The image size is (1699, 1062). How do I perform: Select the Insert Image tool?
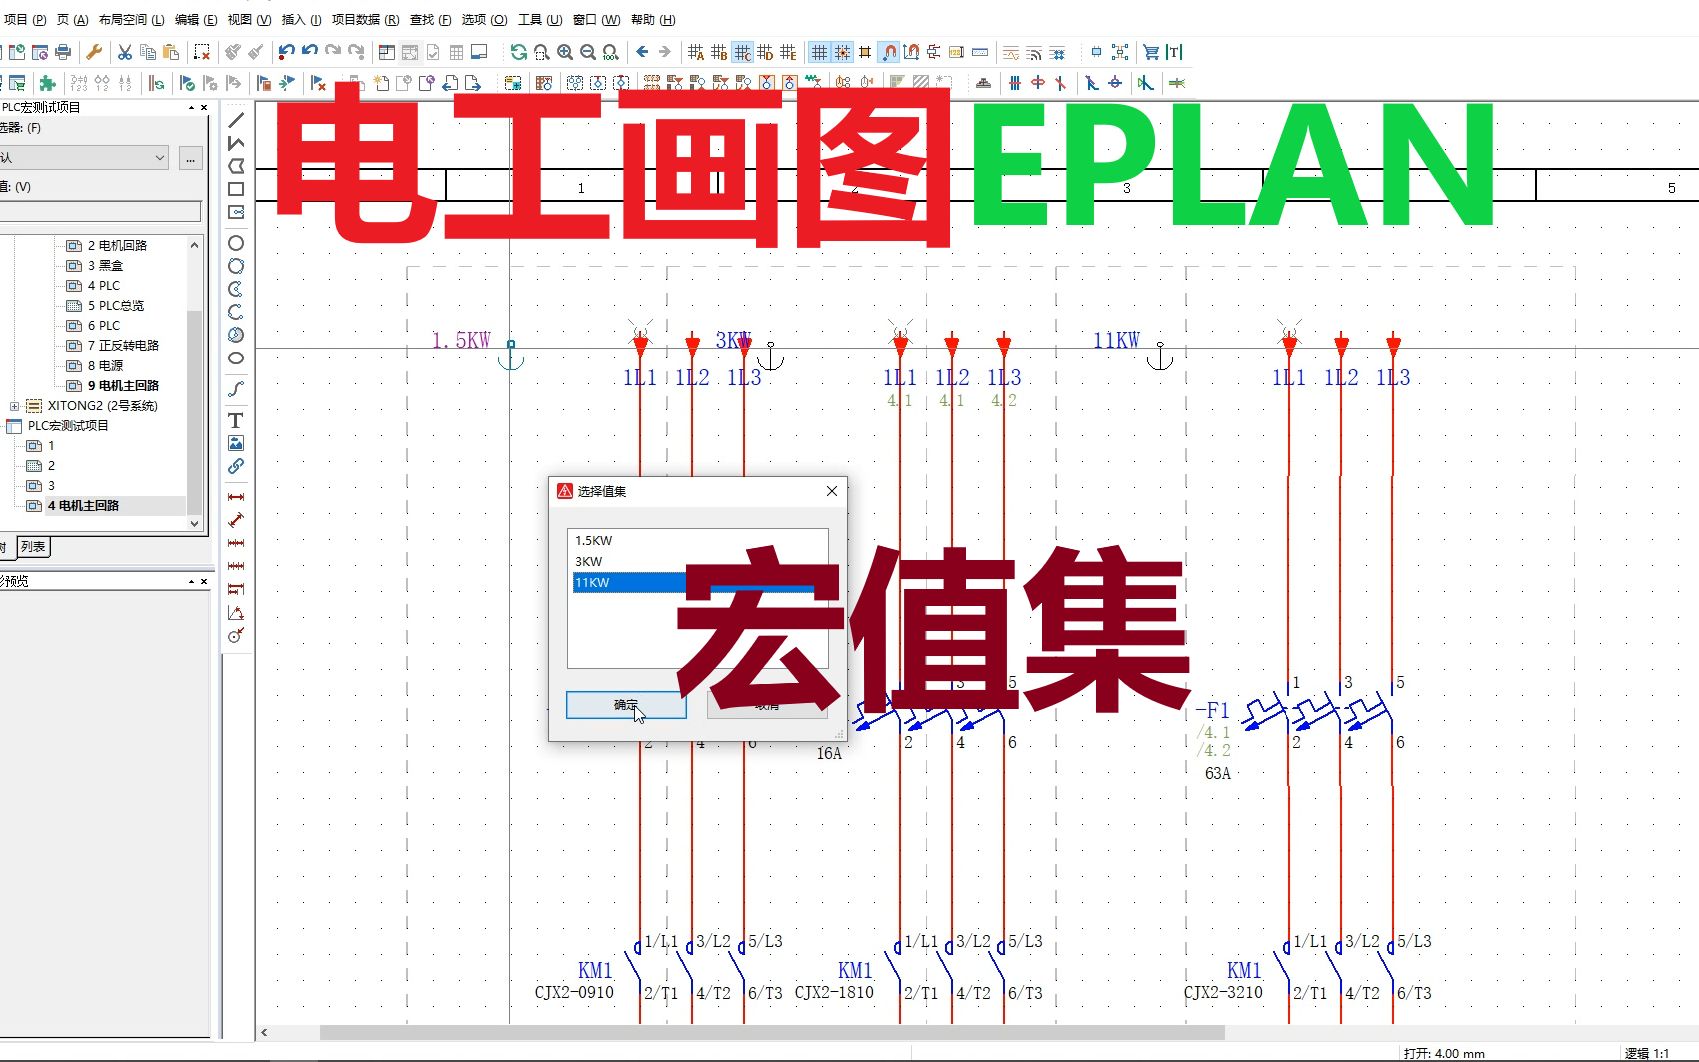[x=236, y=443]
